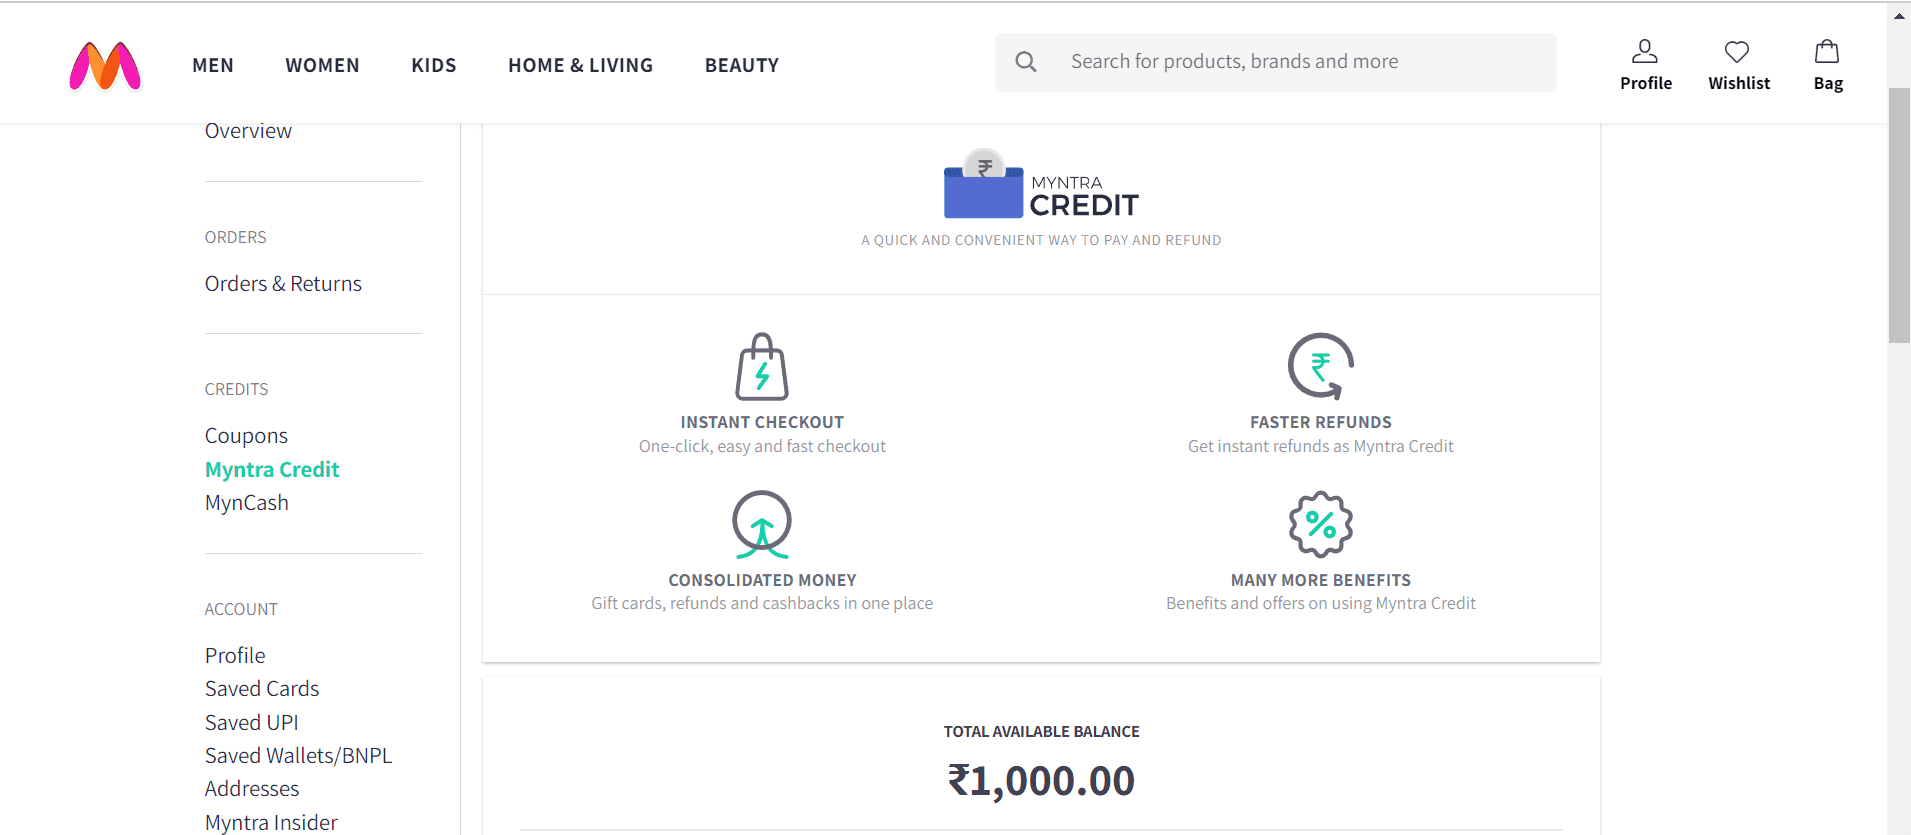Click the search magnifier icon
Screen dimensions: 1911x835
1026,61
